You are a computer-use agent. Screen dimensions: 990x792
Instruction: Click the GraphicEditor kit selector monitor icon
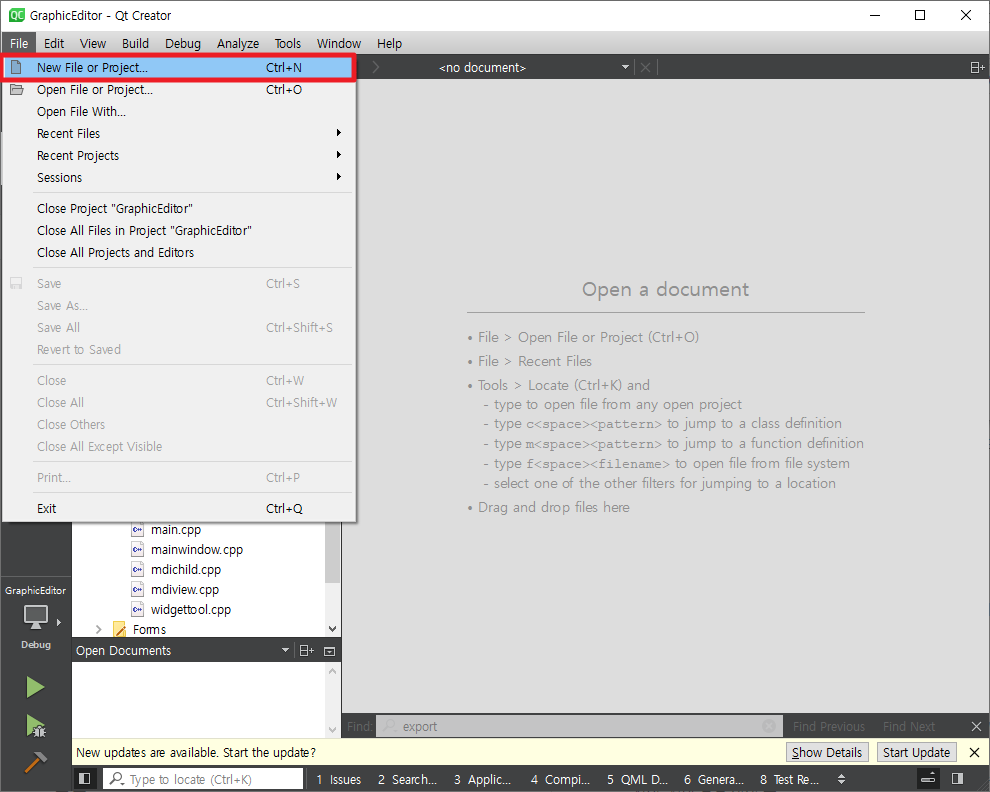(x=35, y=616)
